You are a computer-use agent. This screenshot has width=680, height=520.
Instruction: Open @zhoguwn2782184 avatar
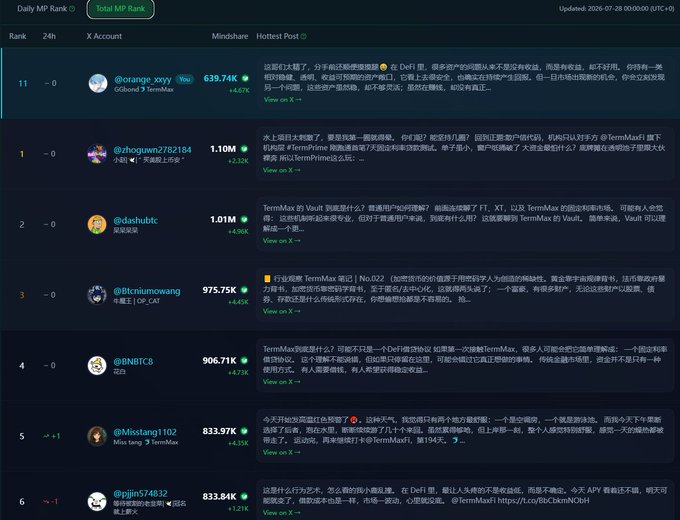[x=97, y=154]
